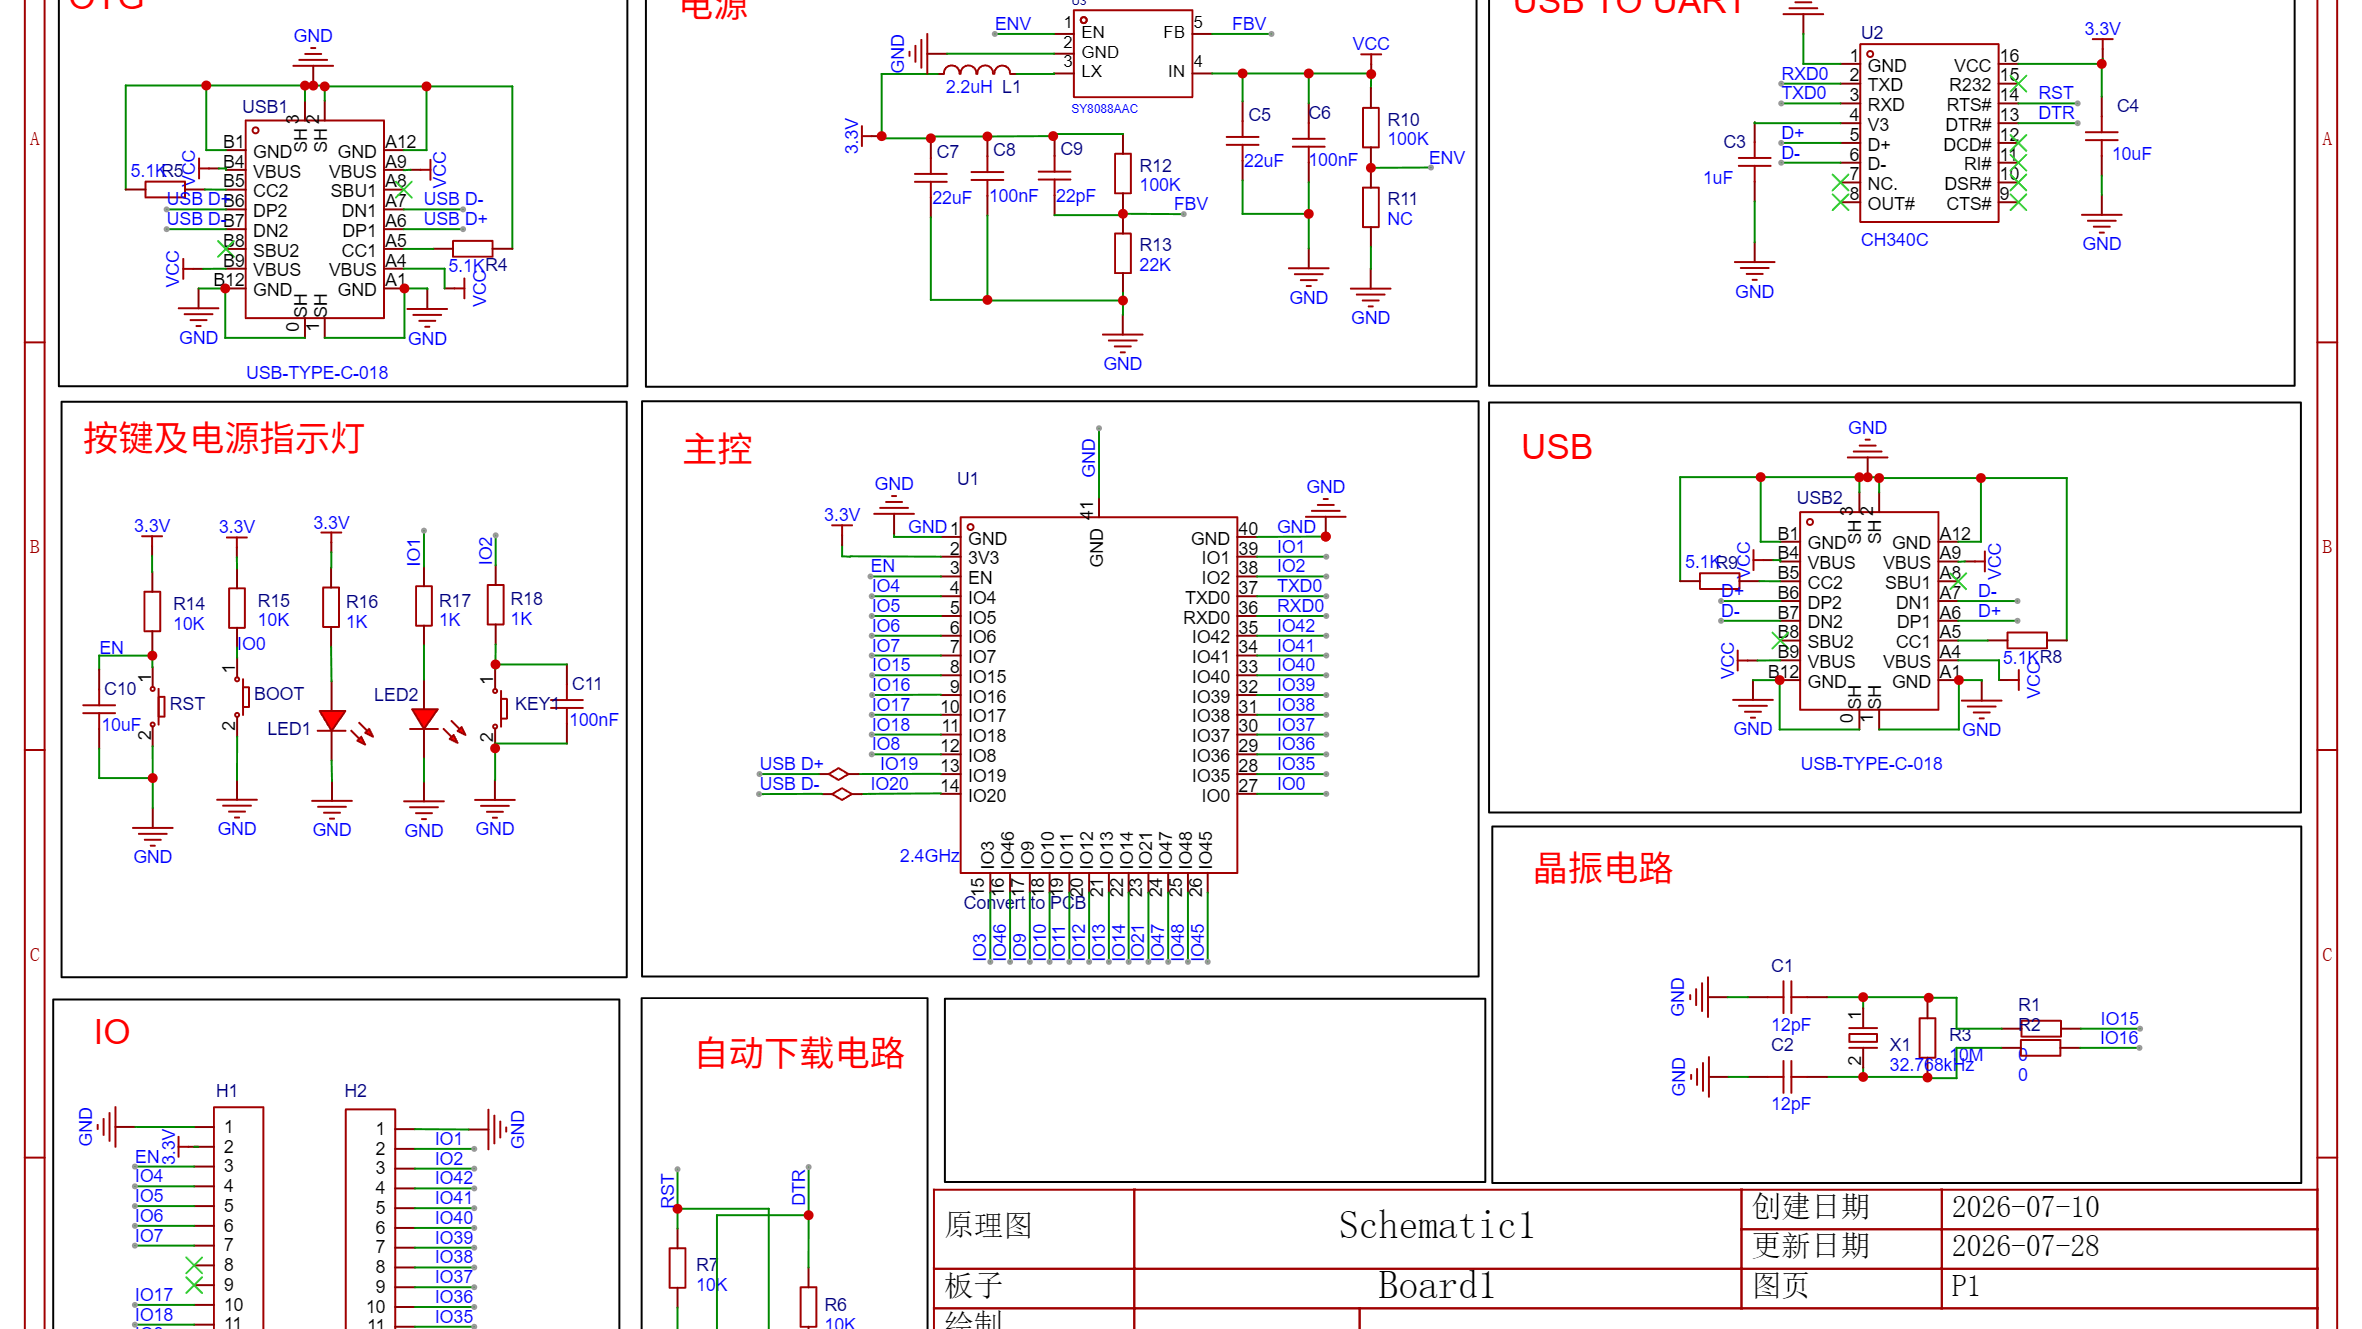Select crystal X1 32.768kHz
Screen dimensions: 2362x1329
1863,1037
